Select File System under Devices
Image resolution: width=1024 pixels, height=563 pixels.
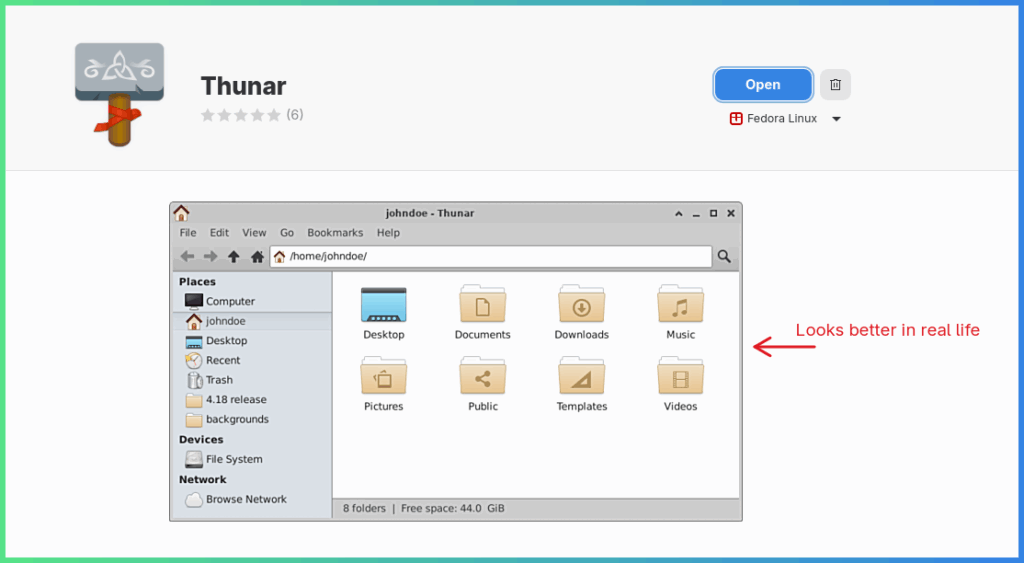[x=252, y=459]
